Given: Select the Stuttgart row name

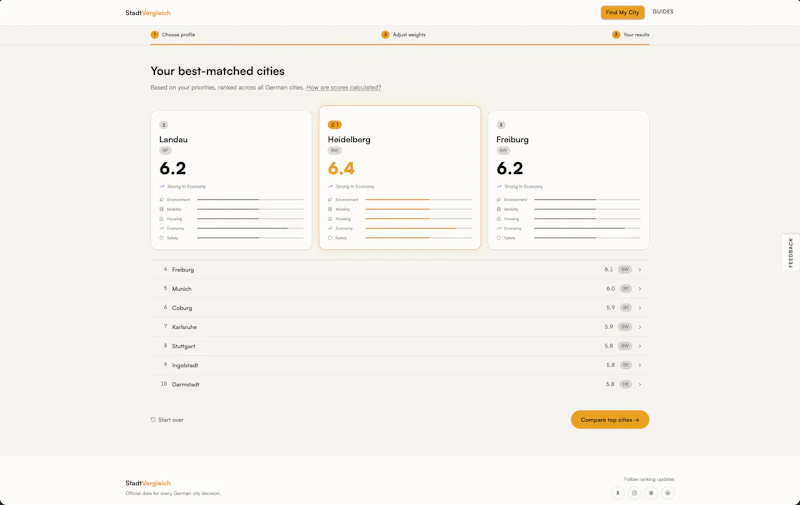Looking at the screenshot, I should click(x=184, y=346).
